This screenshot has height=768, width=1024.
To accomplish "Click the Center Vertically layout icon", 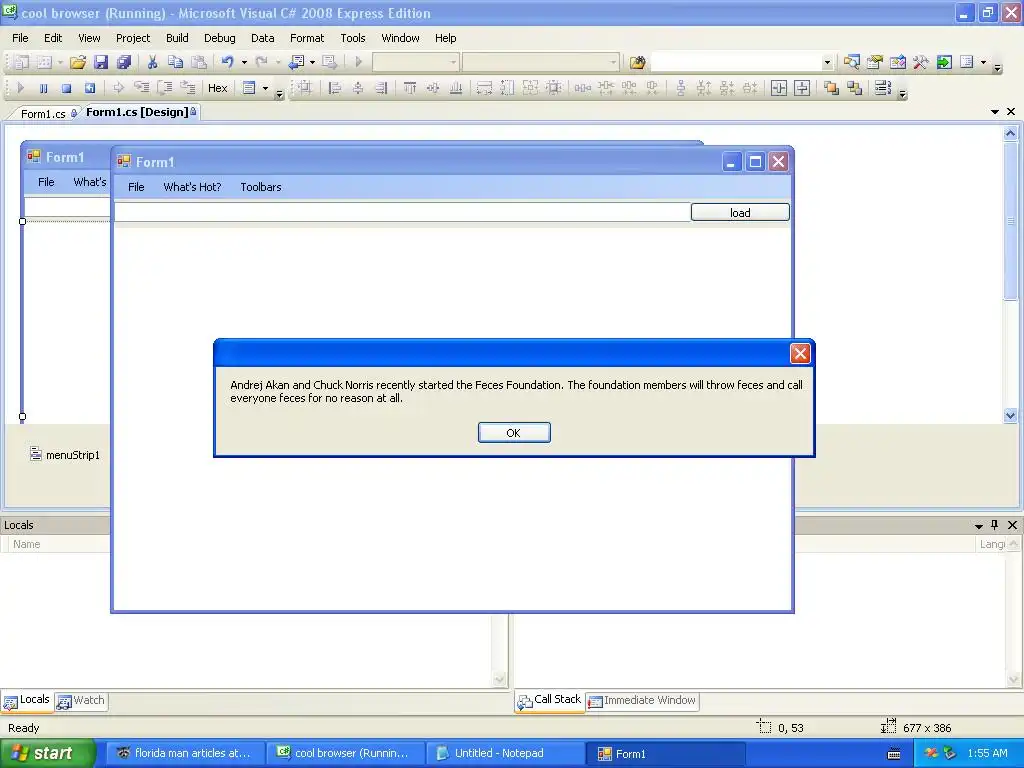I will [803, 88].
